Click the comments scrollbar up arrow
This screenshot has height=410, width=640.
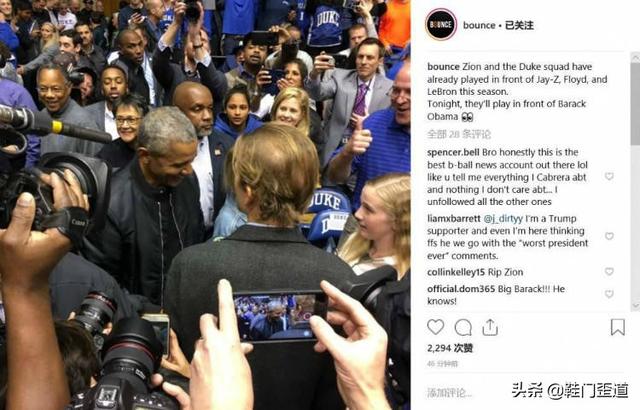tap(636, 58)
